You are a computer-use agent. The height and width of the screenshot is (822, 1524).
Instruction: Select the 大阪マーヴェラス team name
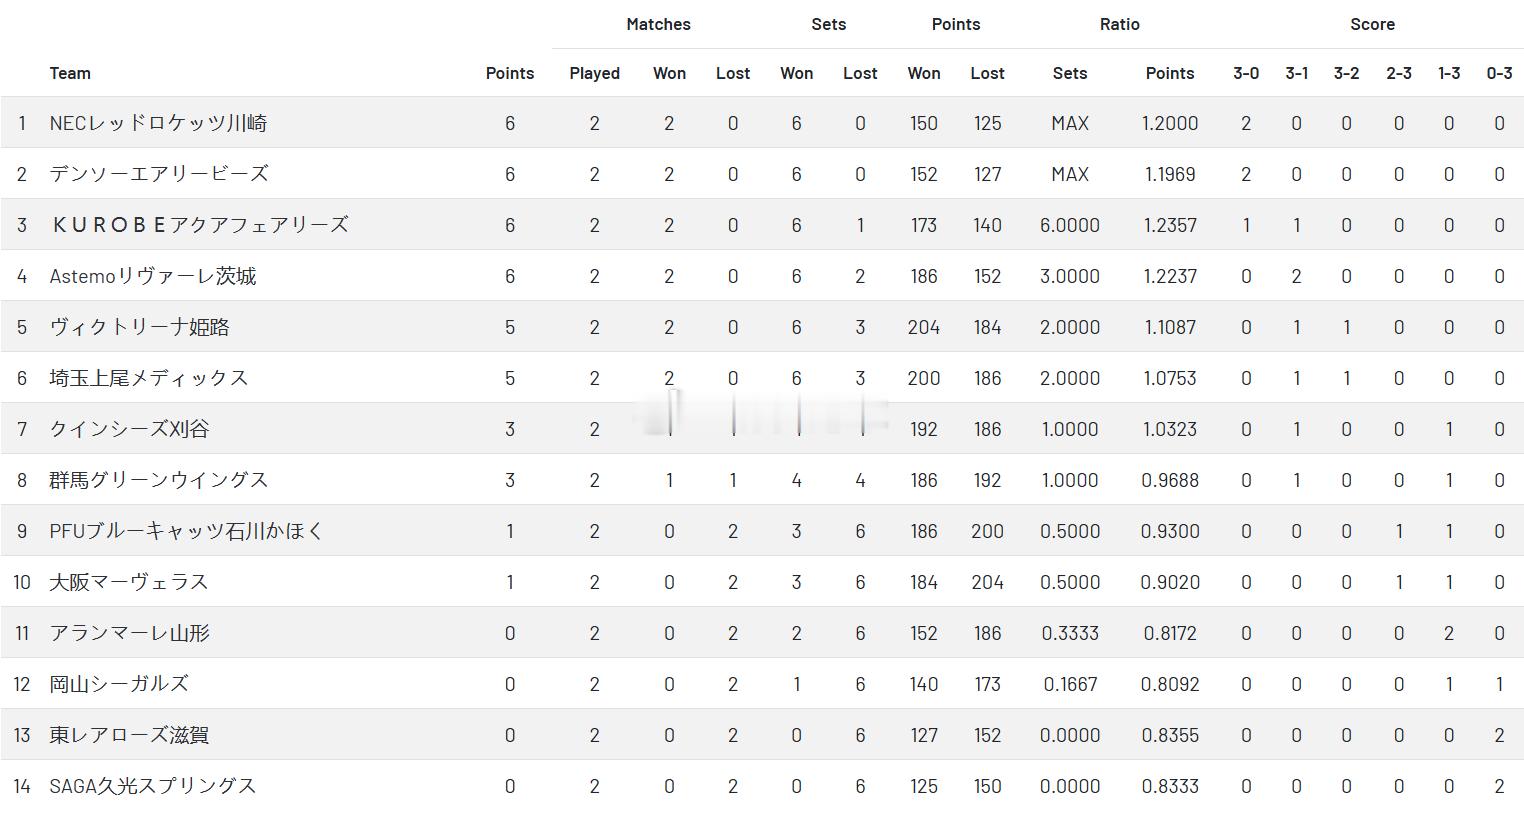[129, 582]
